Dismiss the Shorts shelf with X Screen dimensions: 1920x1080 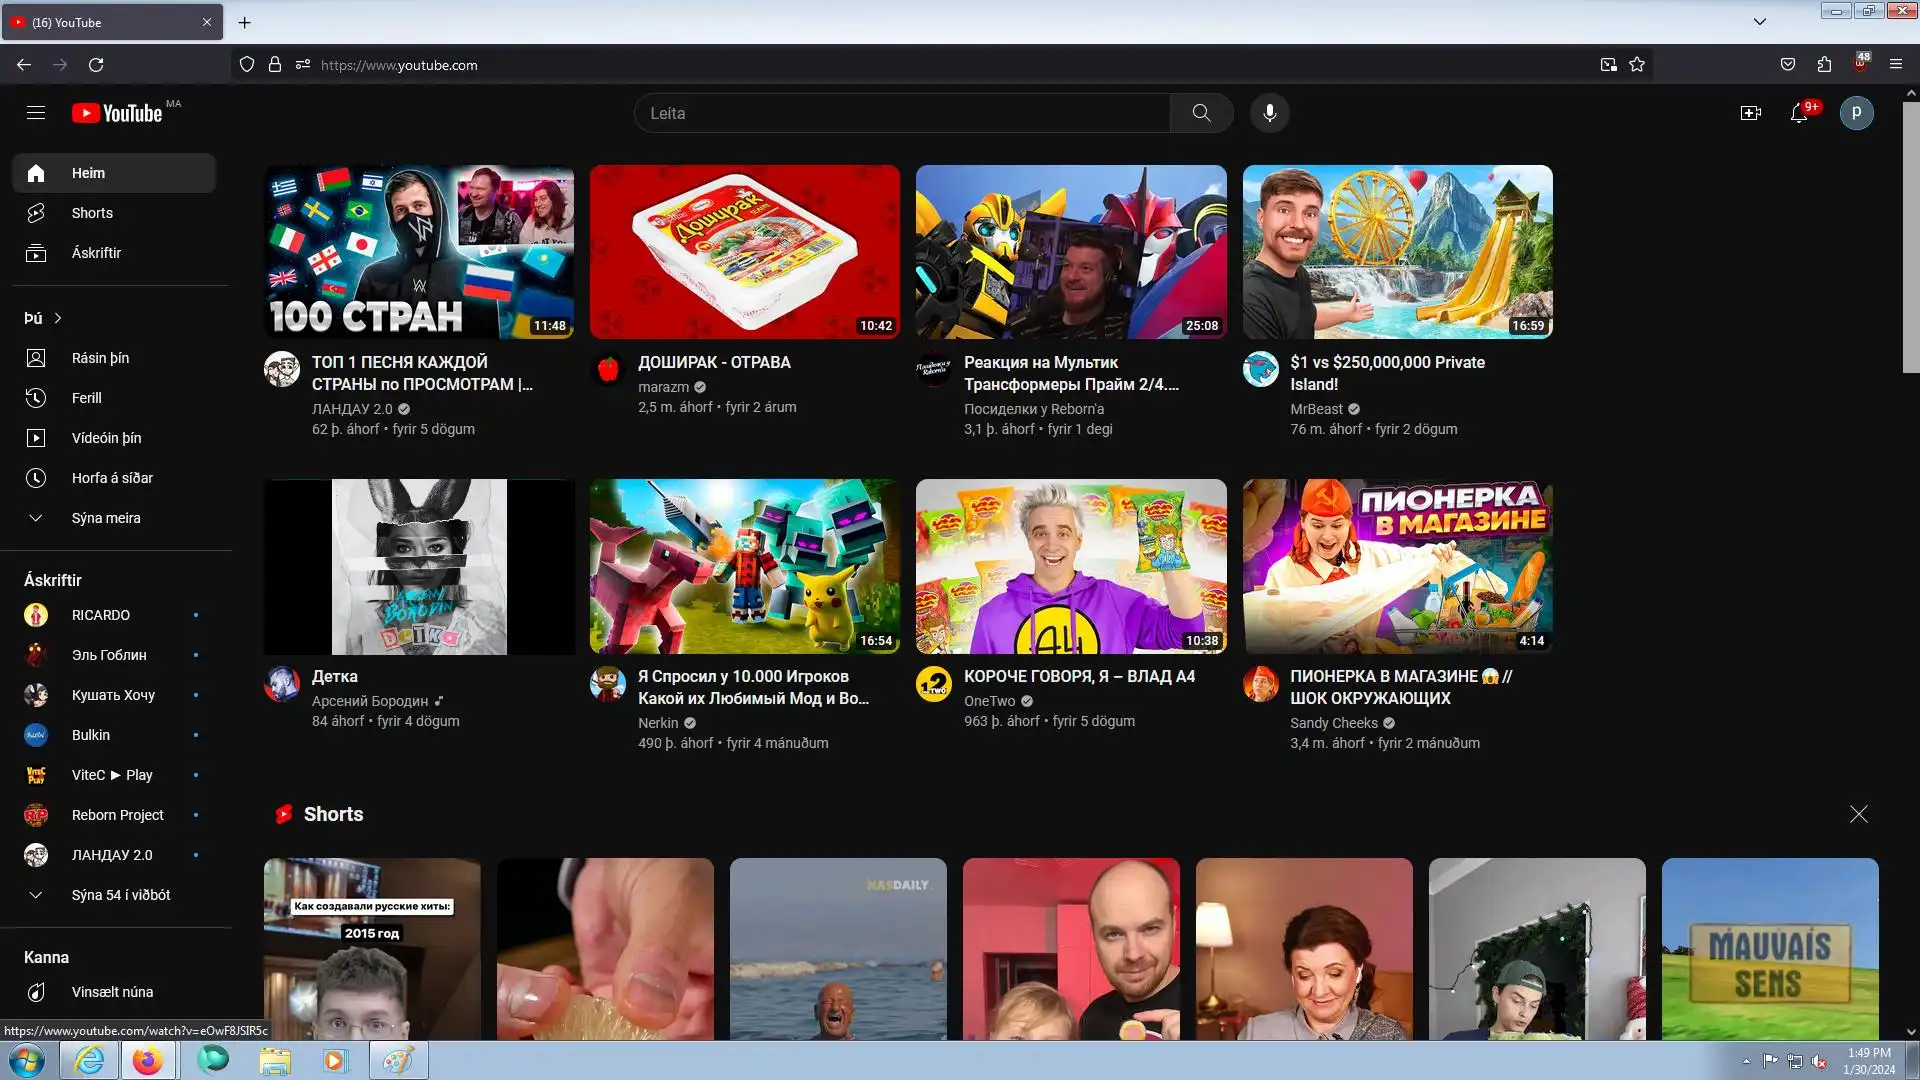(x=1858, y=814)
